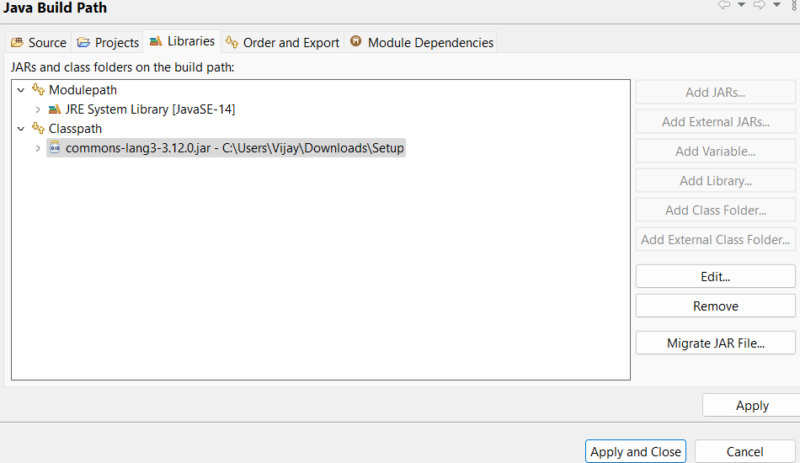The height and width of the screenshot is (463, 800).
Task: Select the commons-lang3-3.12.0.jar file icon
Action: coord(55,148)
